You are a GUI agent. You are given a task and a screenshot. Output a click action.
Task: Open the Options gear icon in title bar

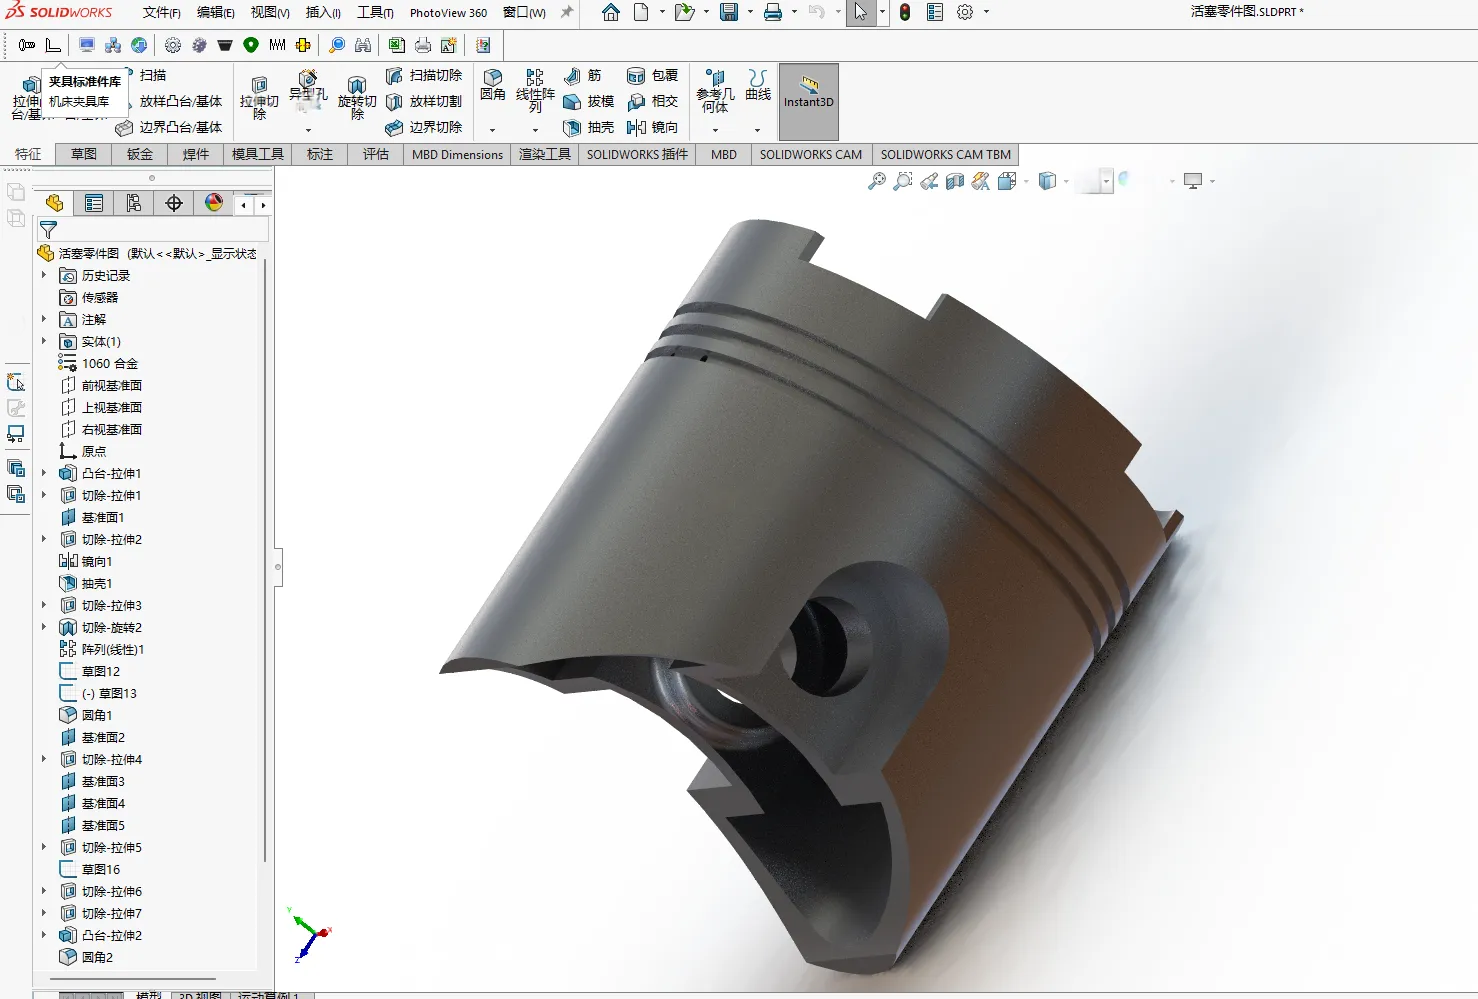965,13
